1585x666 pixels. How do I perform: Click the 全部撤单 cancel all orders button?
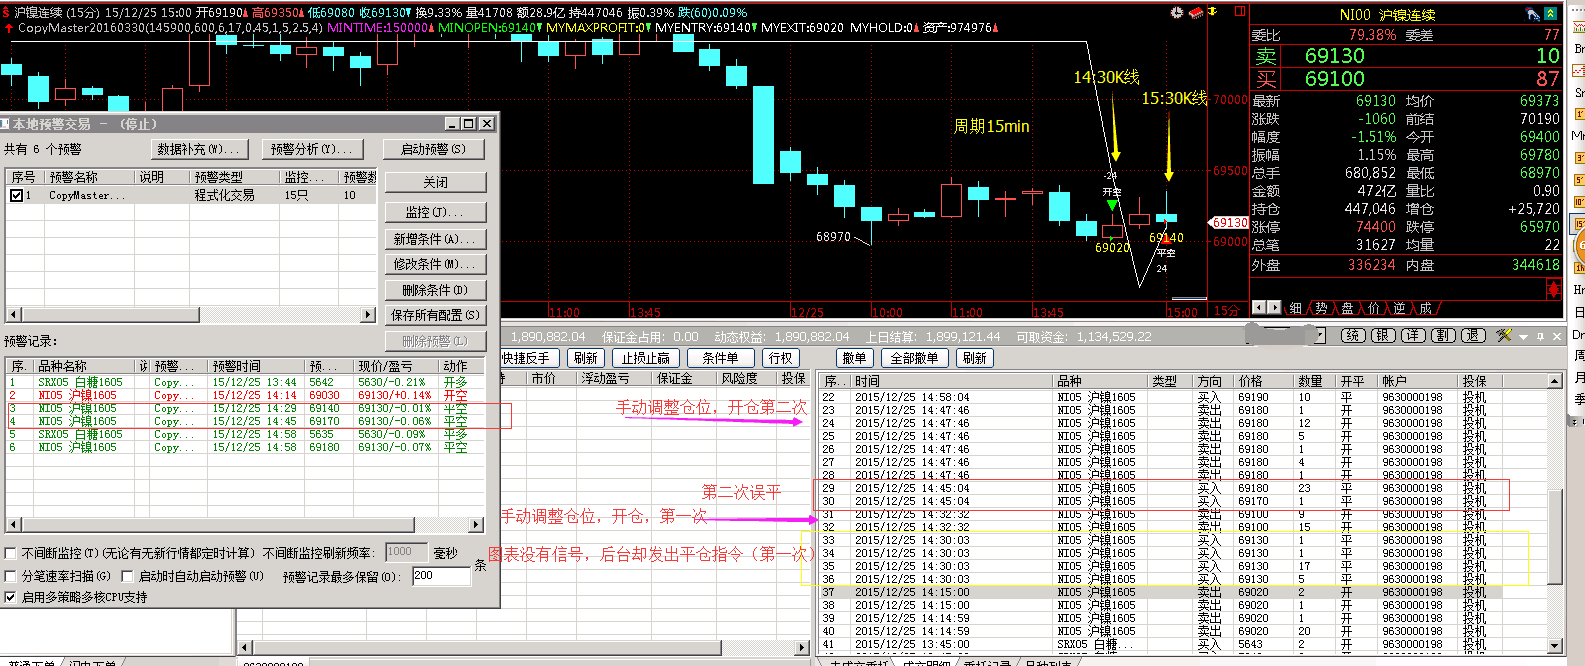914,358
